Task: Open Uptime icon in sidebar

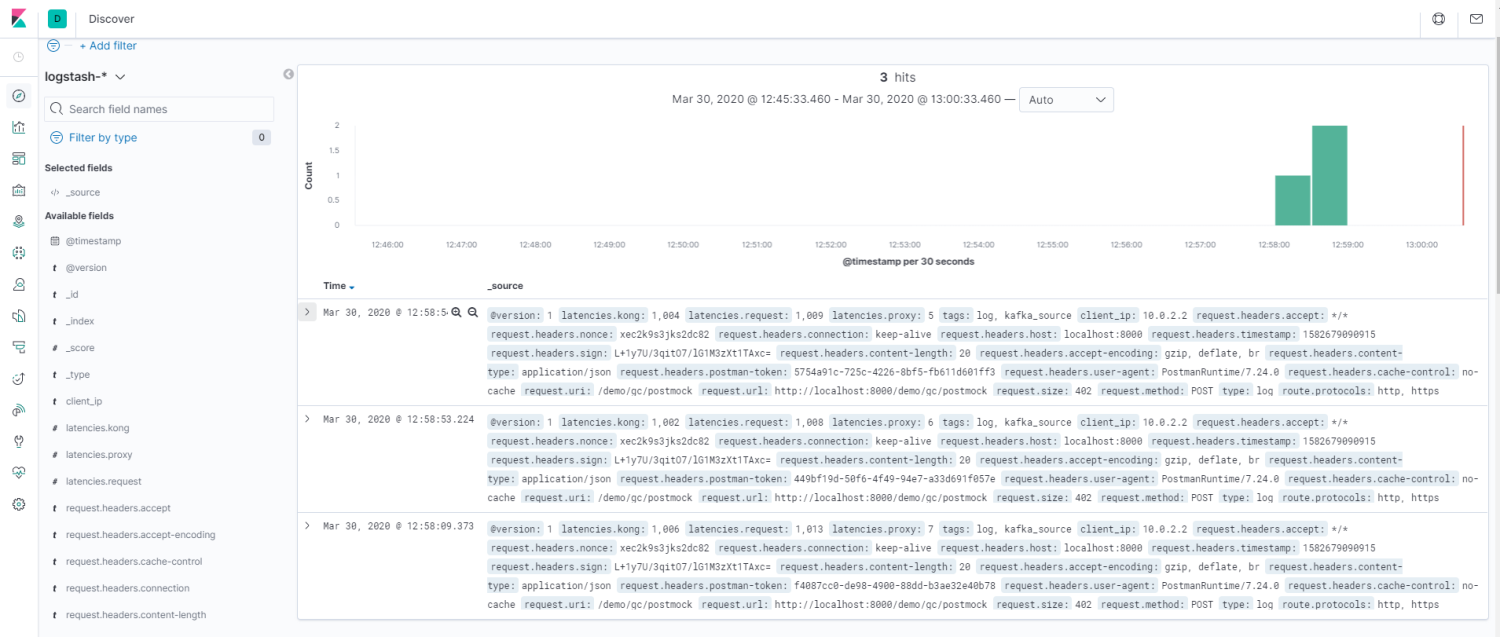Action: (x=18, y=379)
